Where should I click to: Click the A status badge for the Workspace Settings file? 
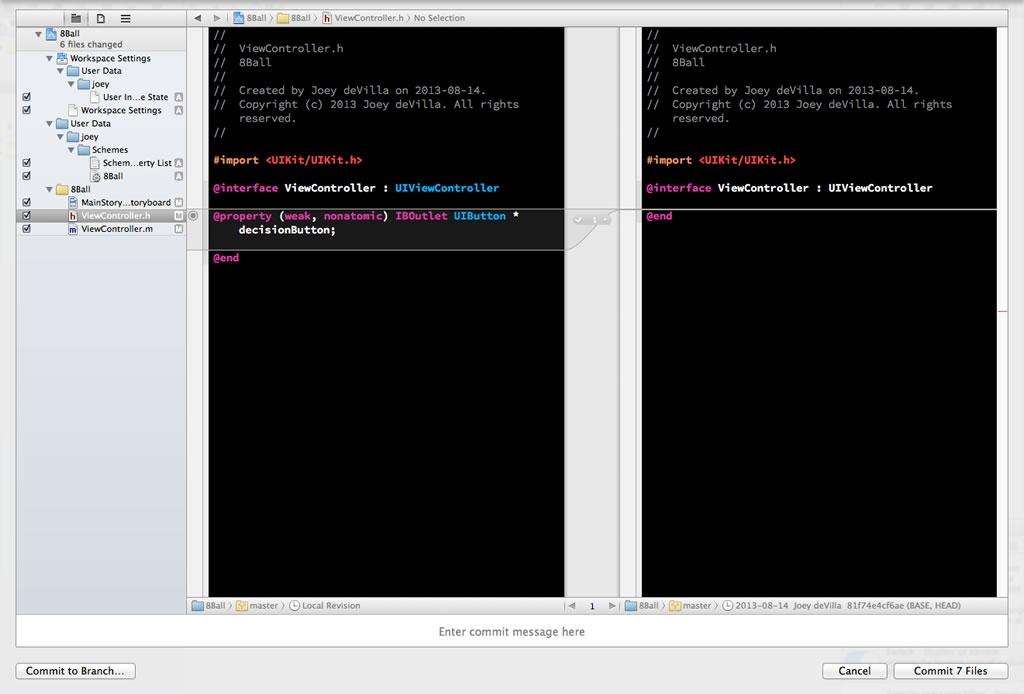(x=178, y=110)
